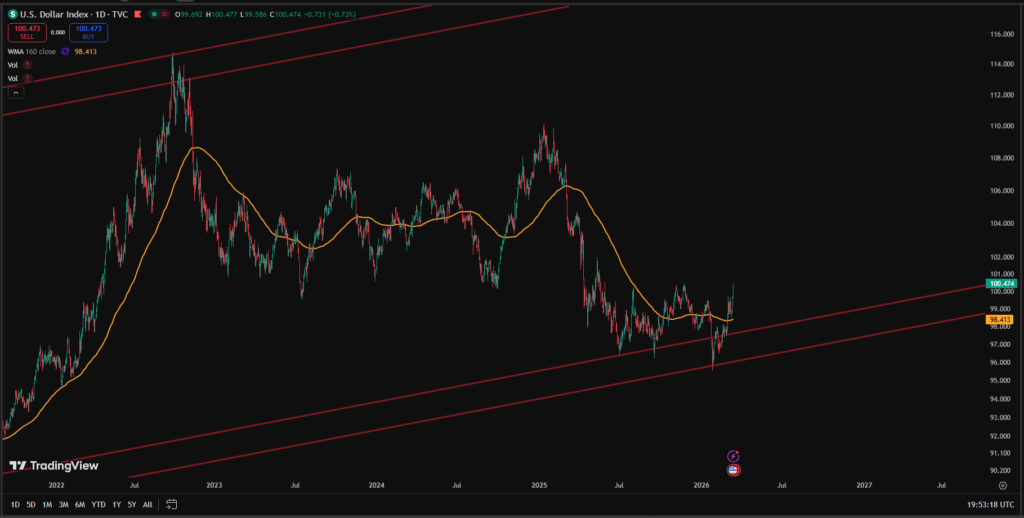Click the WMA 160 close indicator label
Viewport: 1024px width, 518px height.
click(31, 52)
